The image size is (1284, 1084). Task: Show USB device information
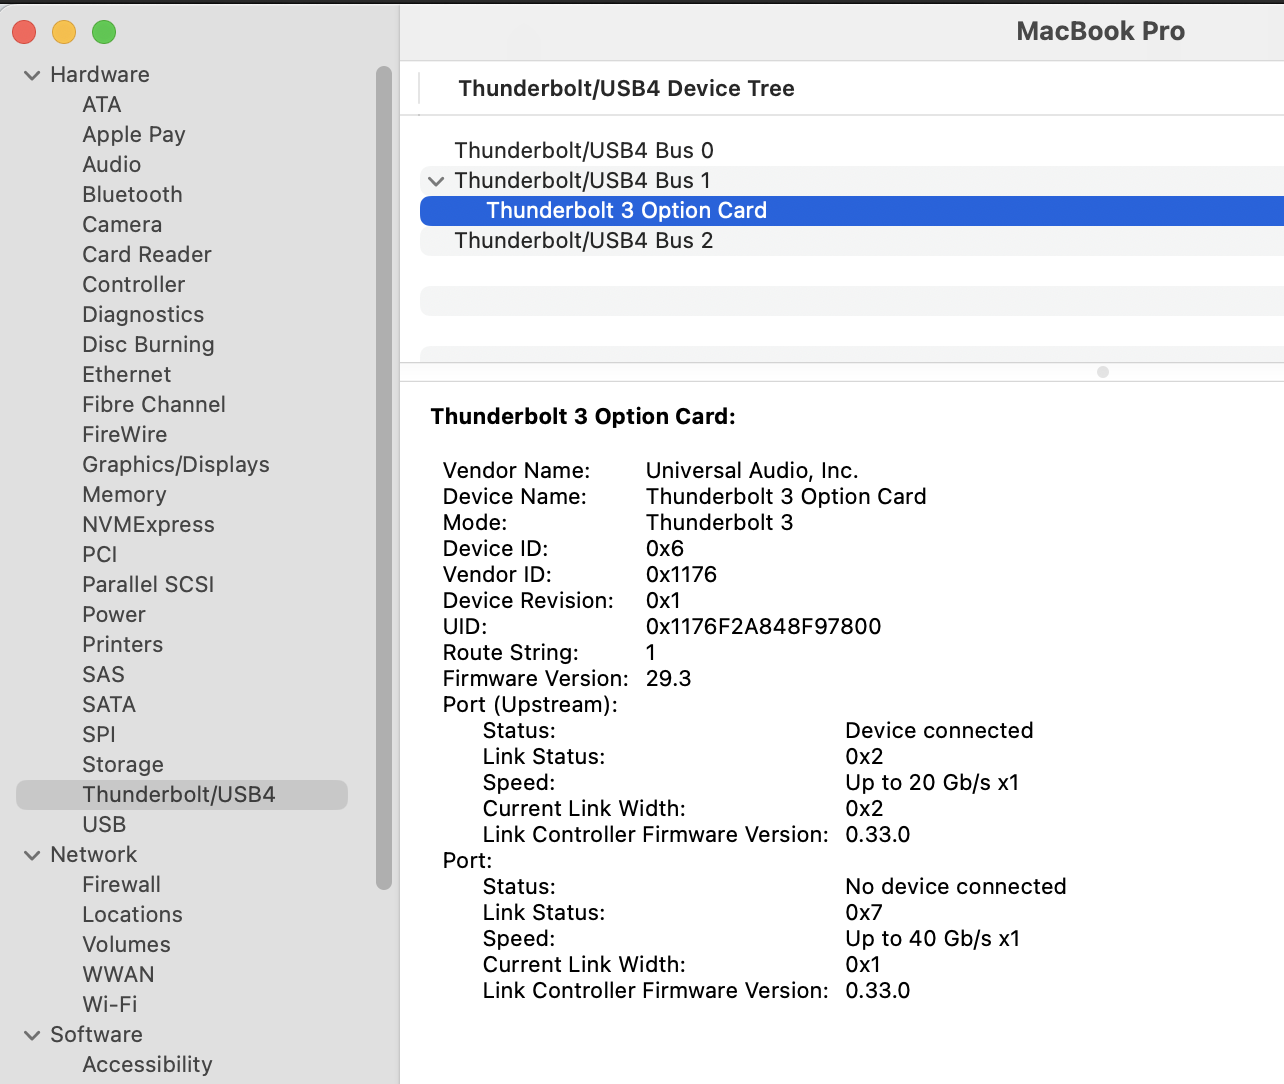(104, 825)
